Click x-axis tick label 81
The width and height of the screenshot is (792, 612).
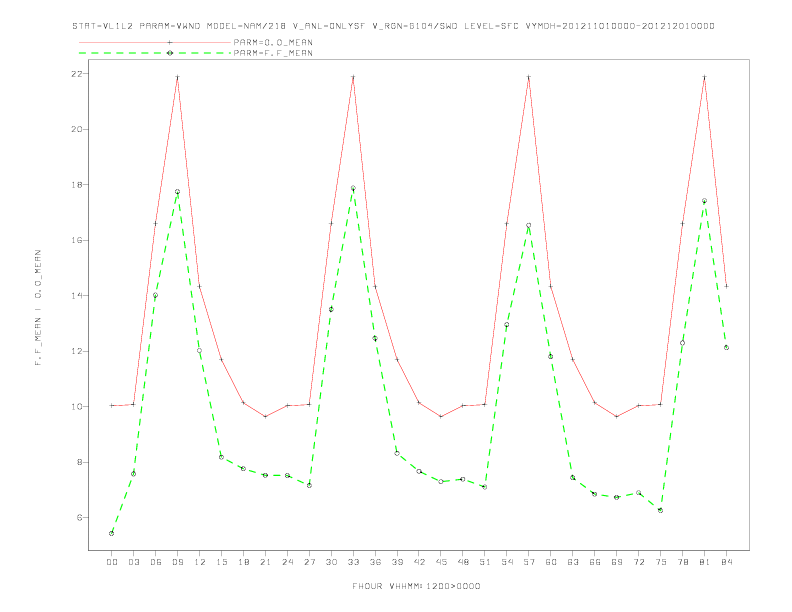click(705, 562)
